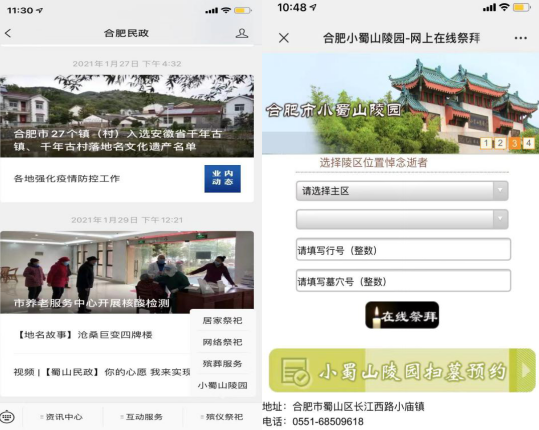Open the profile person icon
This screenshot has width=539, height=430.
coord(242,33)
